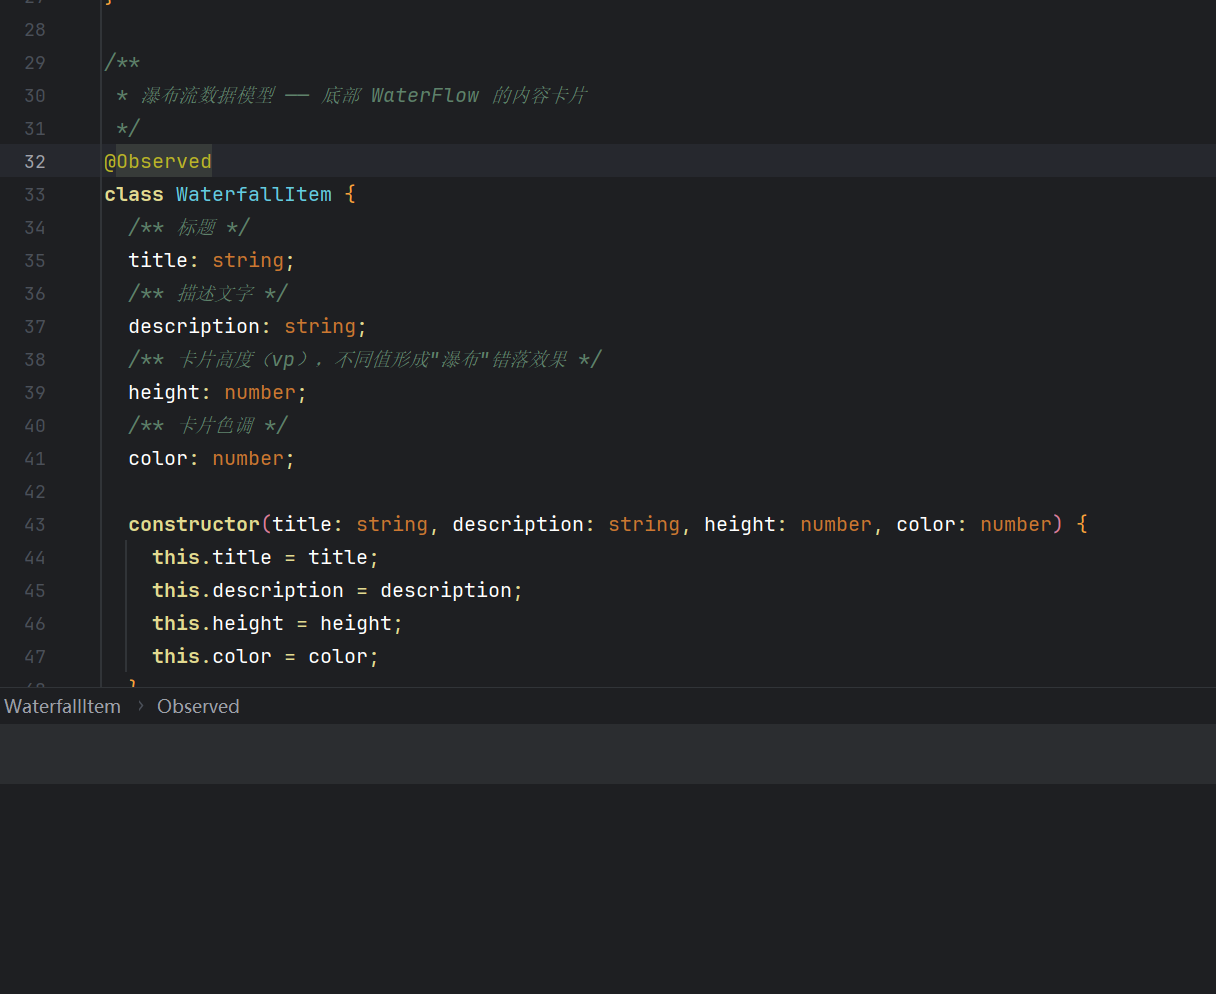The width and height of the screenshot is (1216, 994).
Task: Place cursor on the @Observed decorator
Action: (x=158, y=161)
